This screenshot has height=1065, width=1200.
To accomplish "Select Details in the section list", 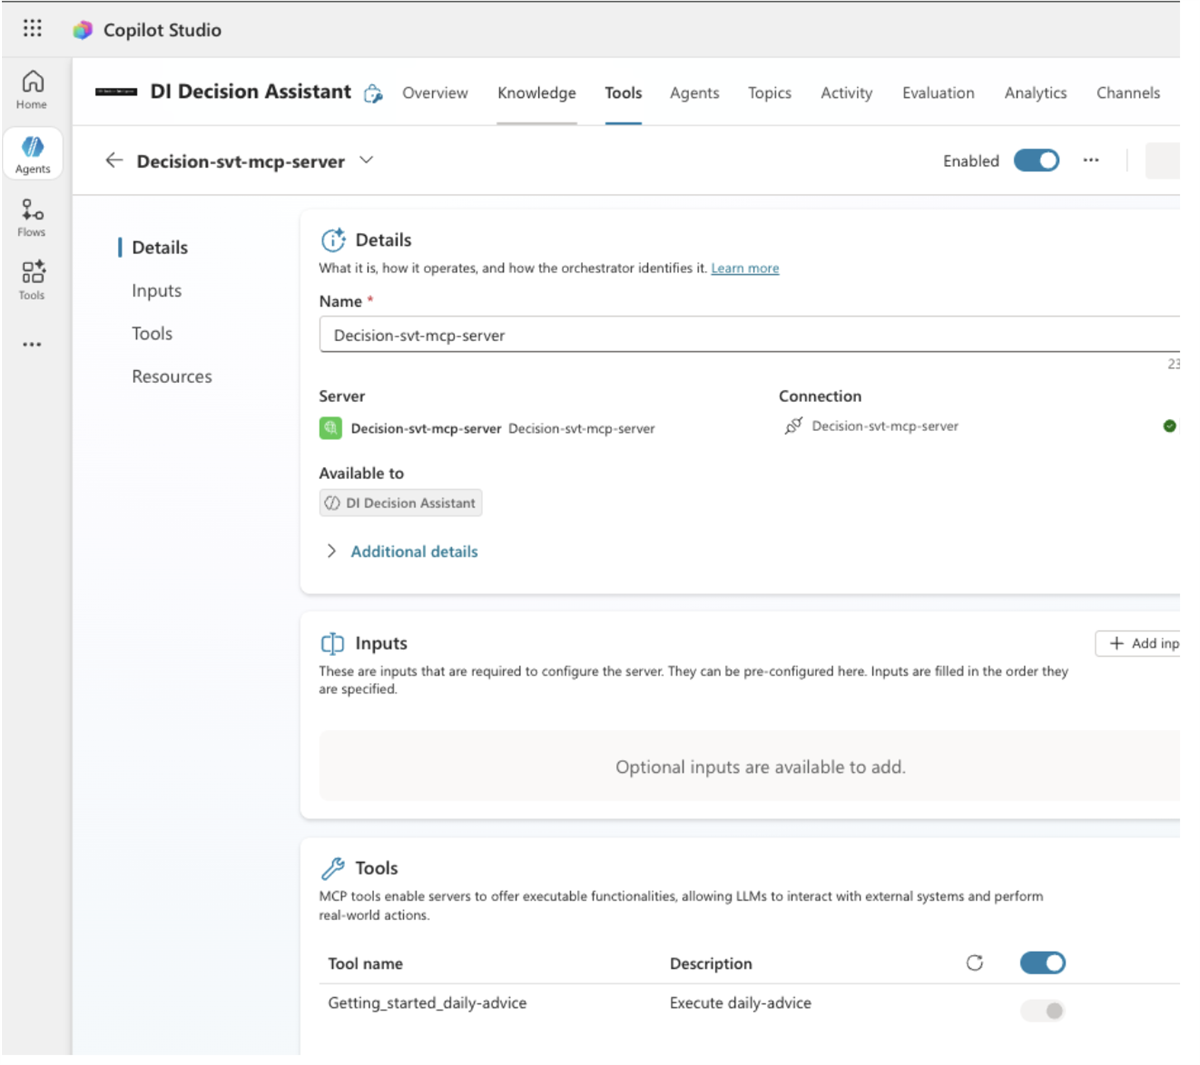I will pyautogui.click(x=160, y=247).
